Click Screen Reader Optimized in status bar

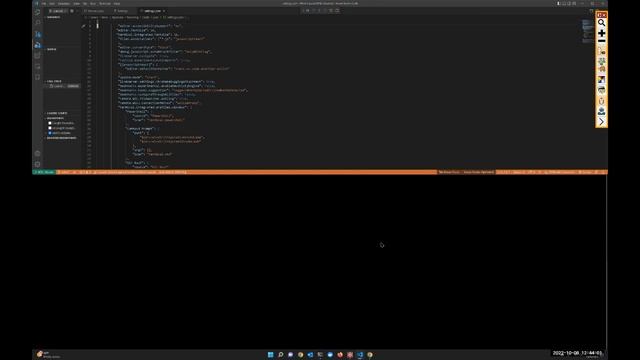478,172
